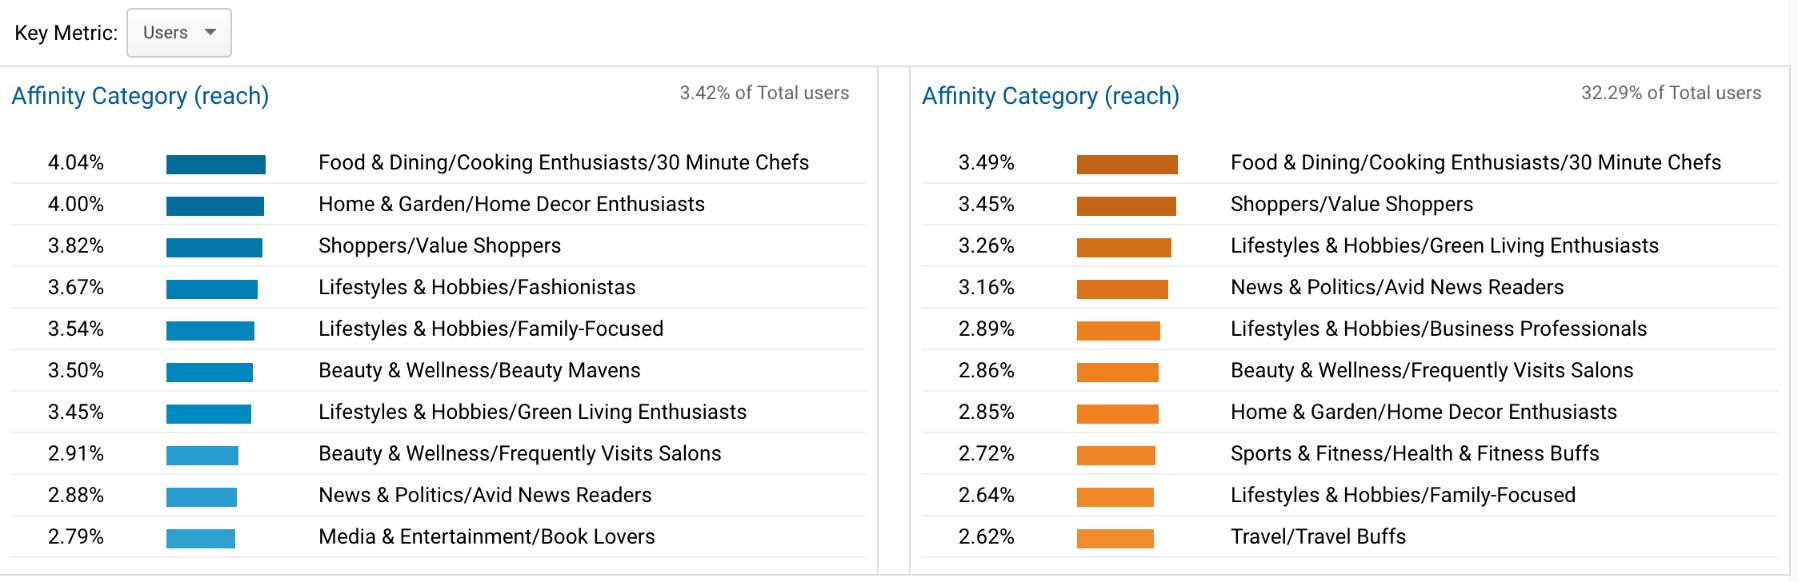Select Lifestyles & Hobbies/Business Professionals entry
This screenshot has width=1798, height=582.
pos(1440,328)
